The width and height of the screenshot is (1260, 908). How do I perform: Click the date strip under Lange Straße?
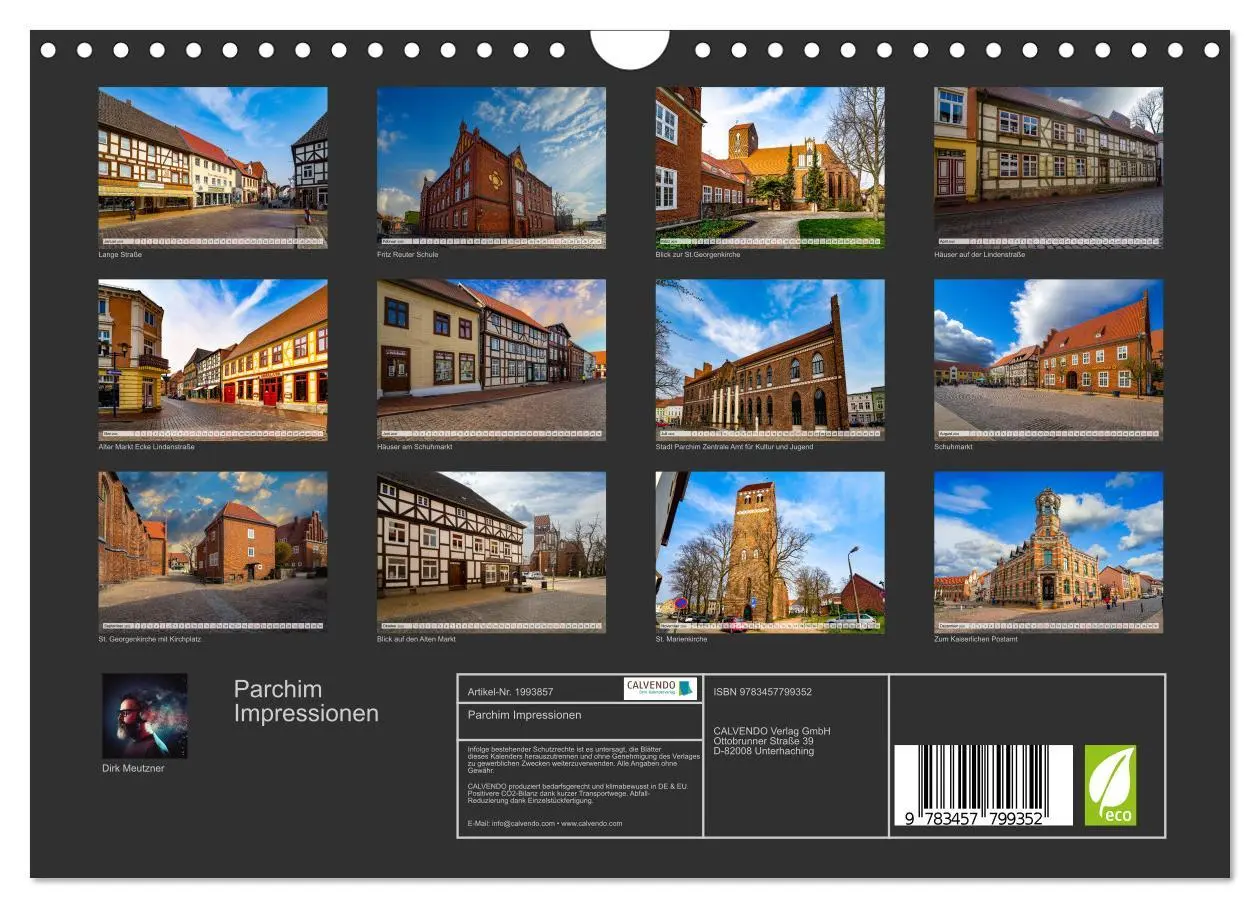[211, 239]
